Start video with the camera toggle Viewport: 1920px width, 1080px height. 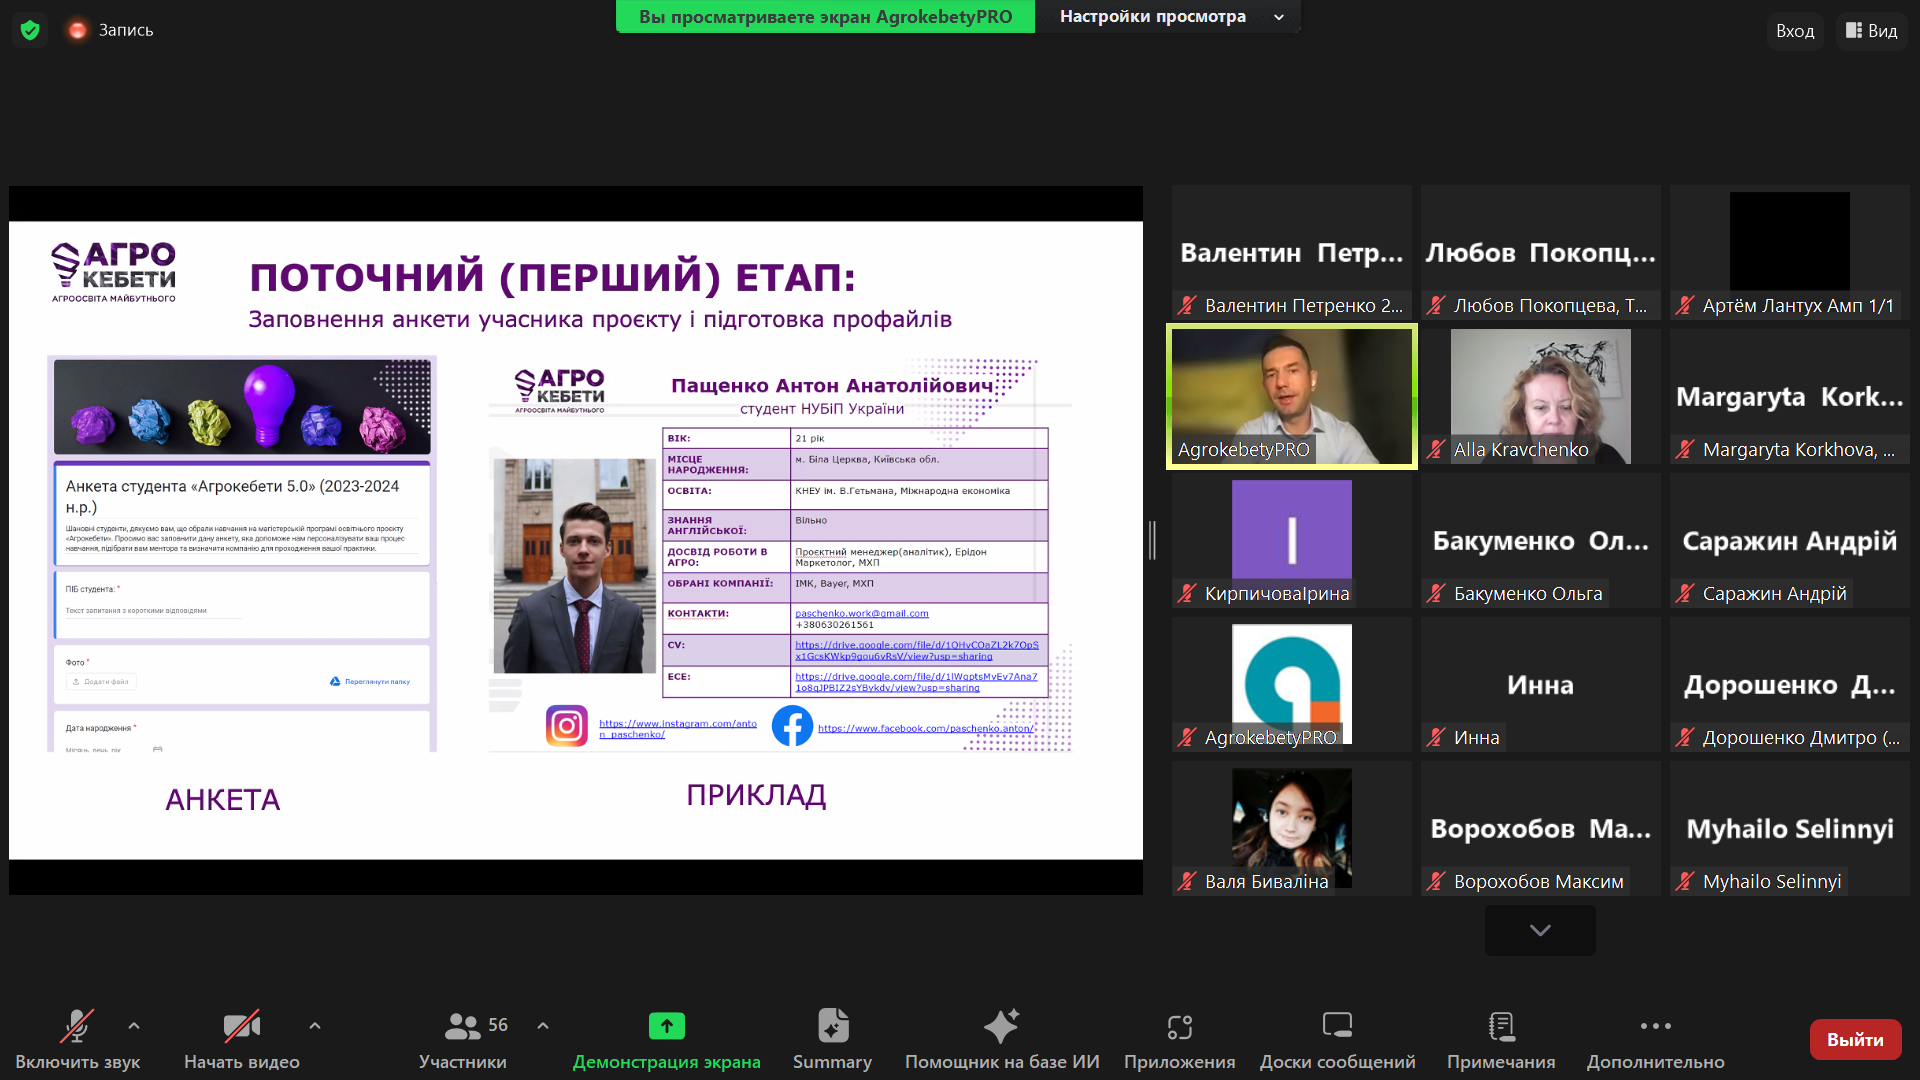(241, 1026)
